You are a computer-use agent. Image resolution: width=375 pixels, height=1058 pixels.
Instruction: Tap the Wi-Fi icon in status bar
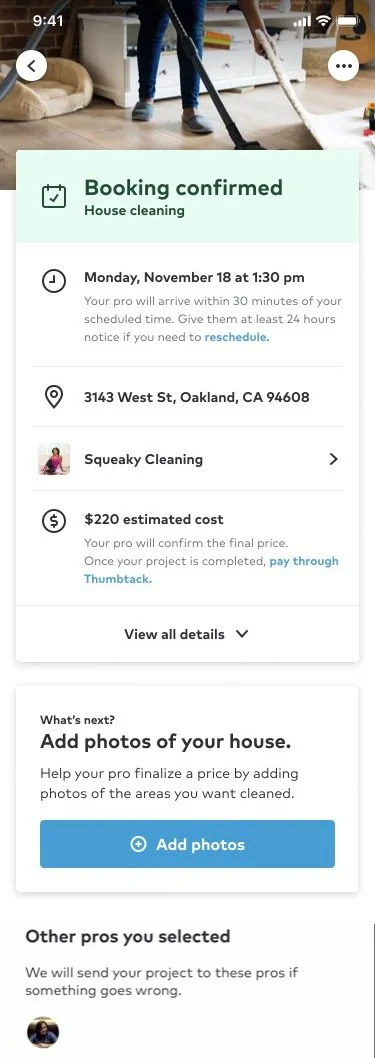[324, 21]
